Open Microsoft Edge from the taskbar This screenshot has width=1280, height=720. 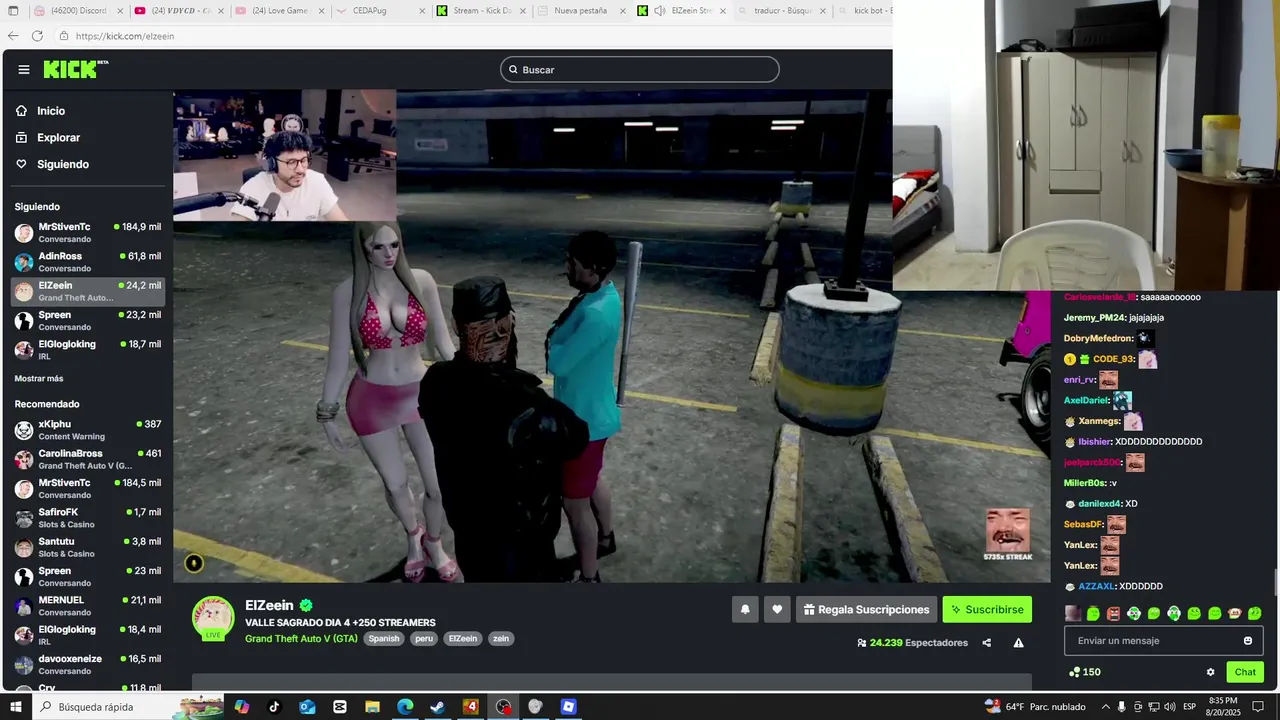click(405, 707)
